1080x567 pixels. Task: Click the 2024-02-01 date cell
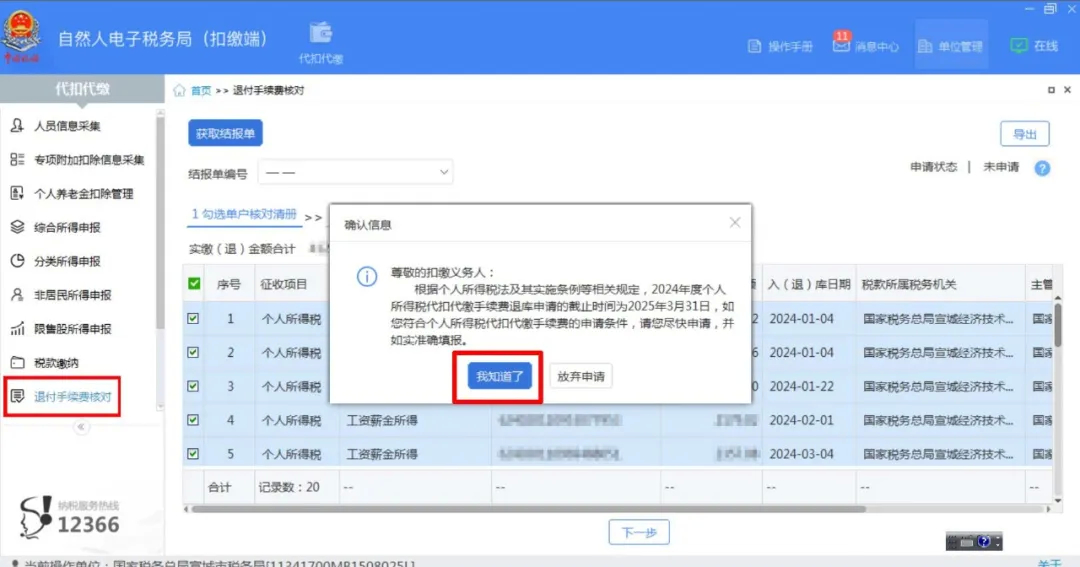coord(801,420)
